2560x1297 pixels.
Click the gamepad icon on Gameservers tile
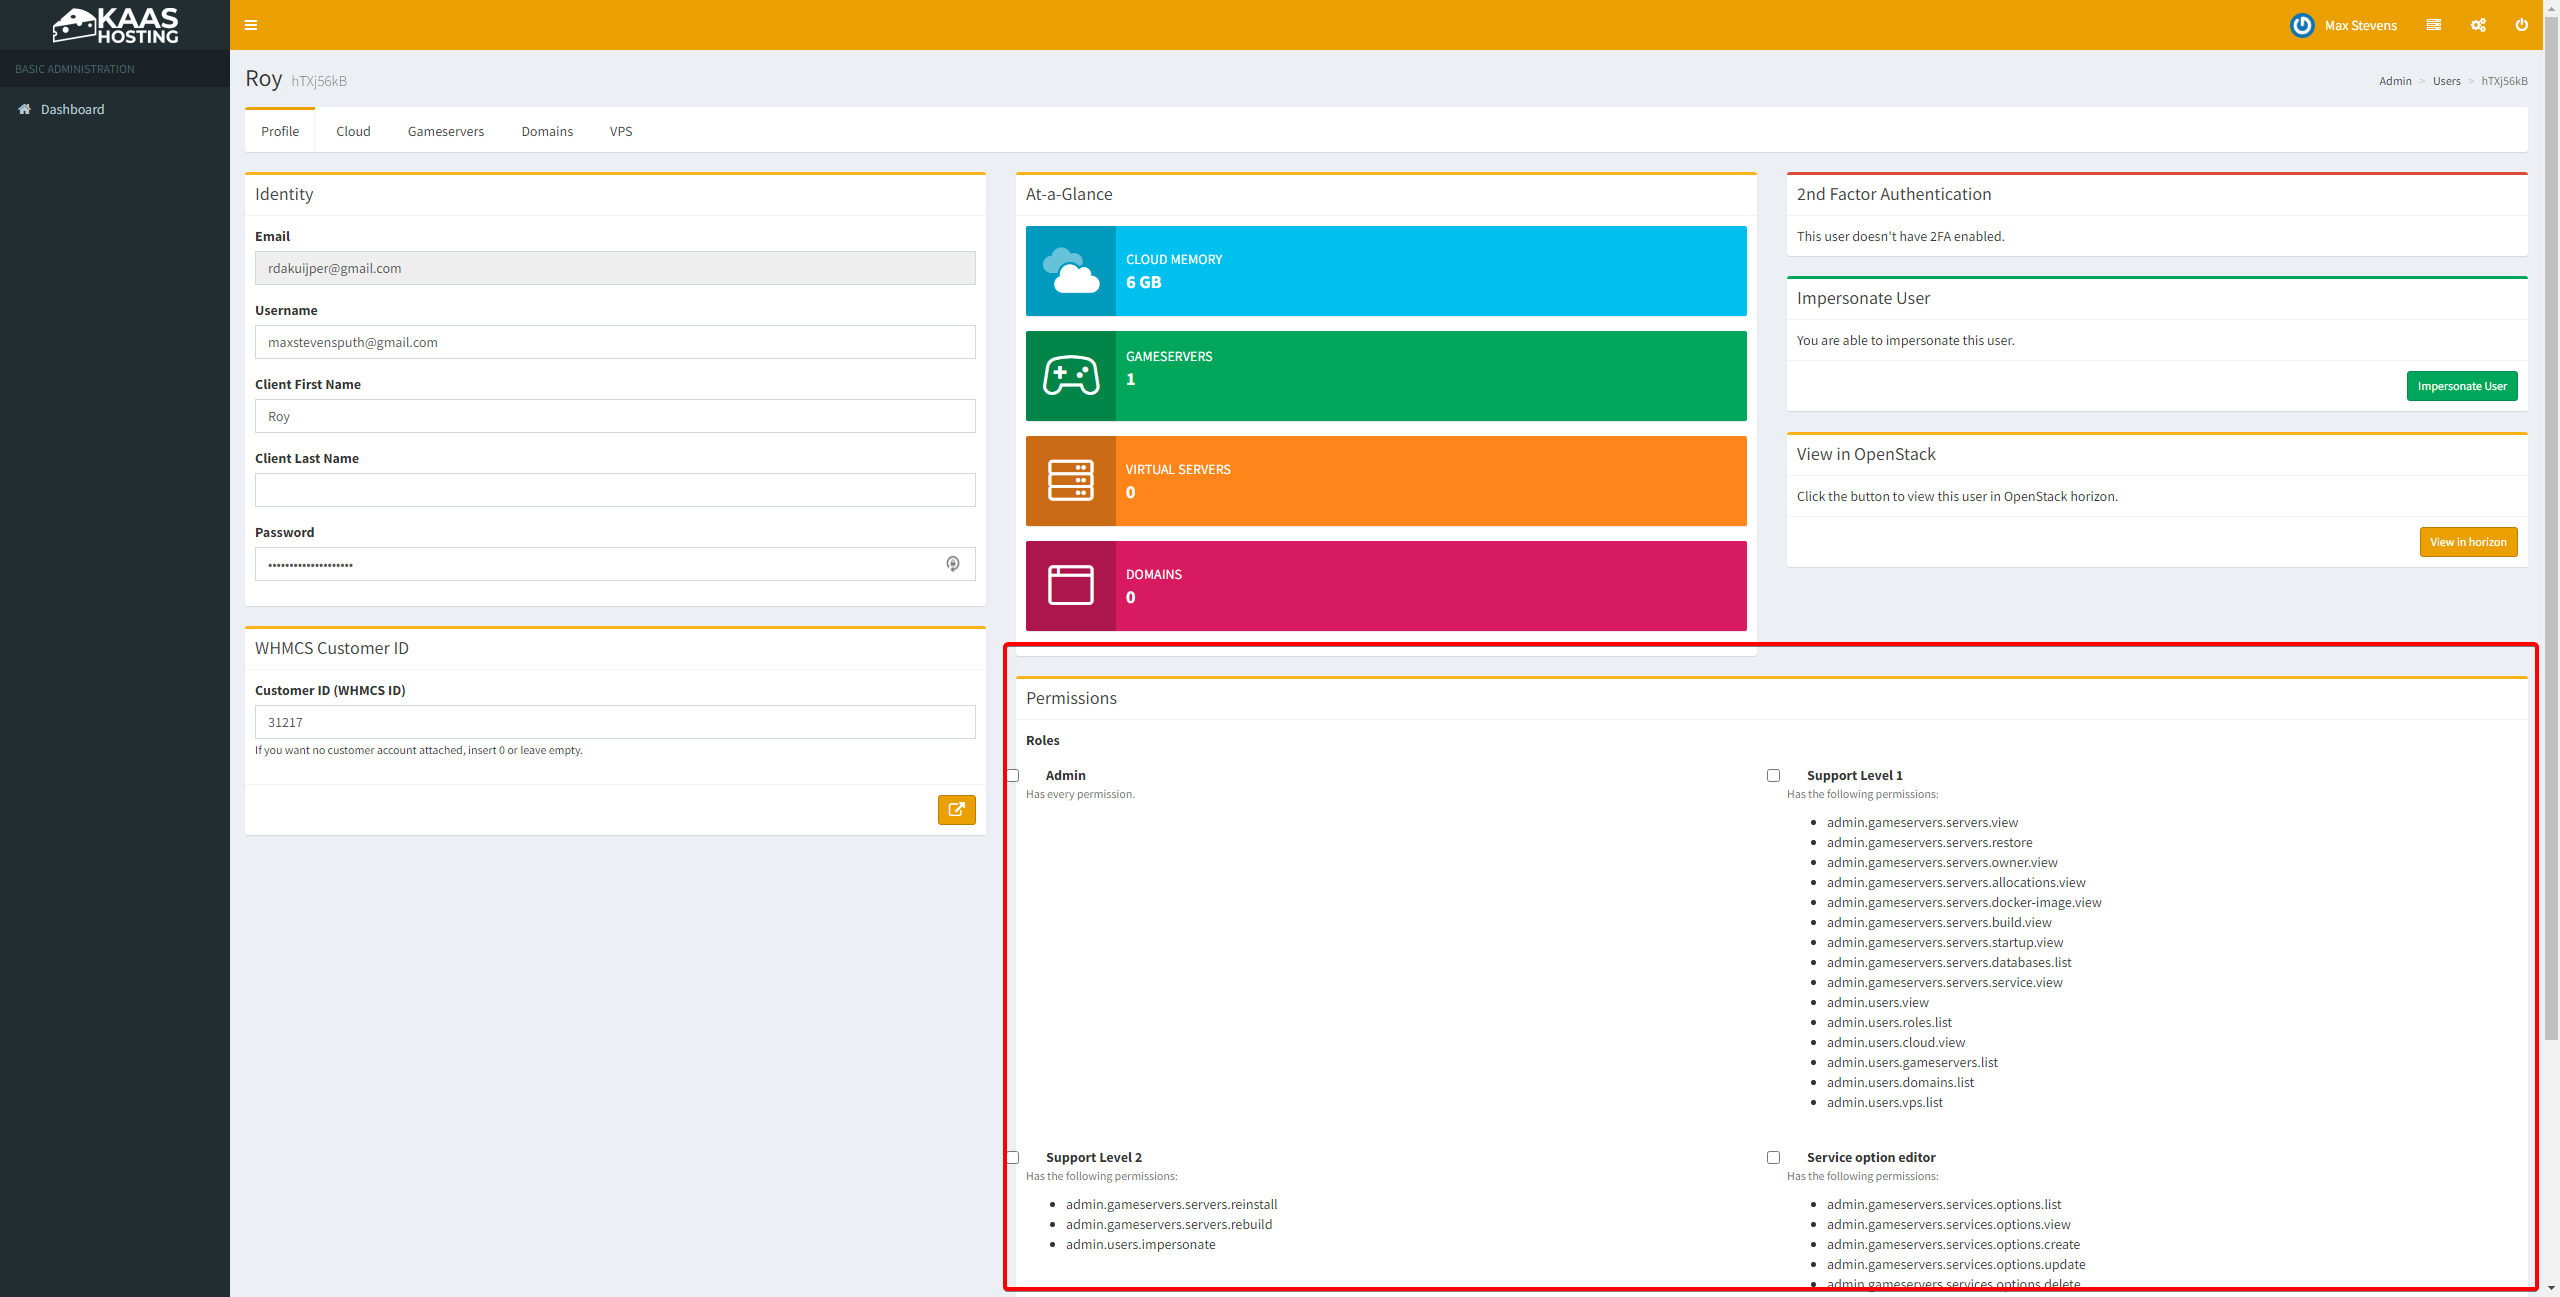tap(1071, 376)
